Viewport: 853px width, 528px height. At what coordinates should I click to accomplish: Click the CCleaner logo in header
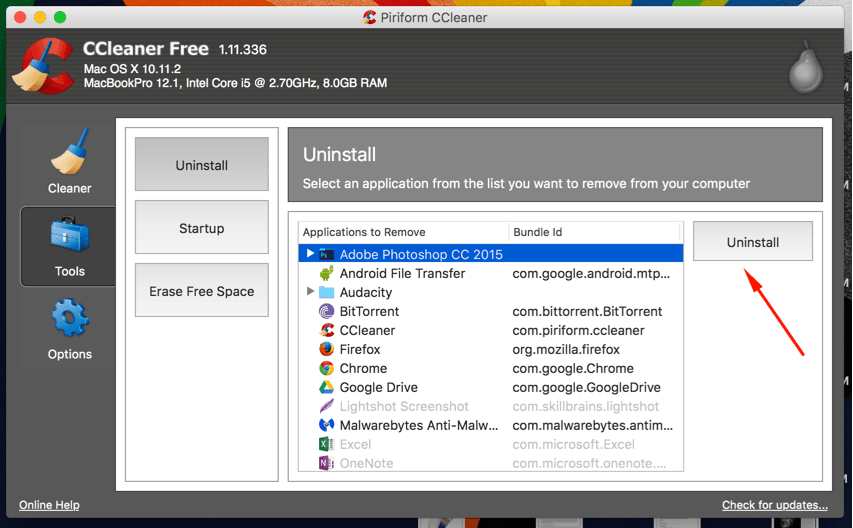point(43,66)
